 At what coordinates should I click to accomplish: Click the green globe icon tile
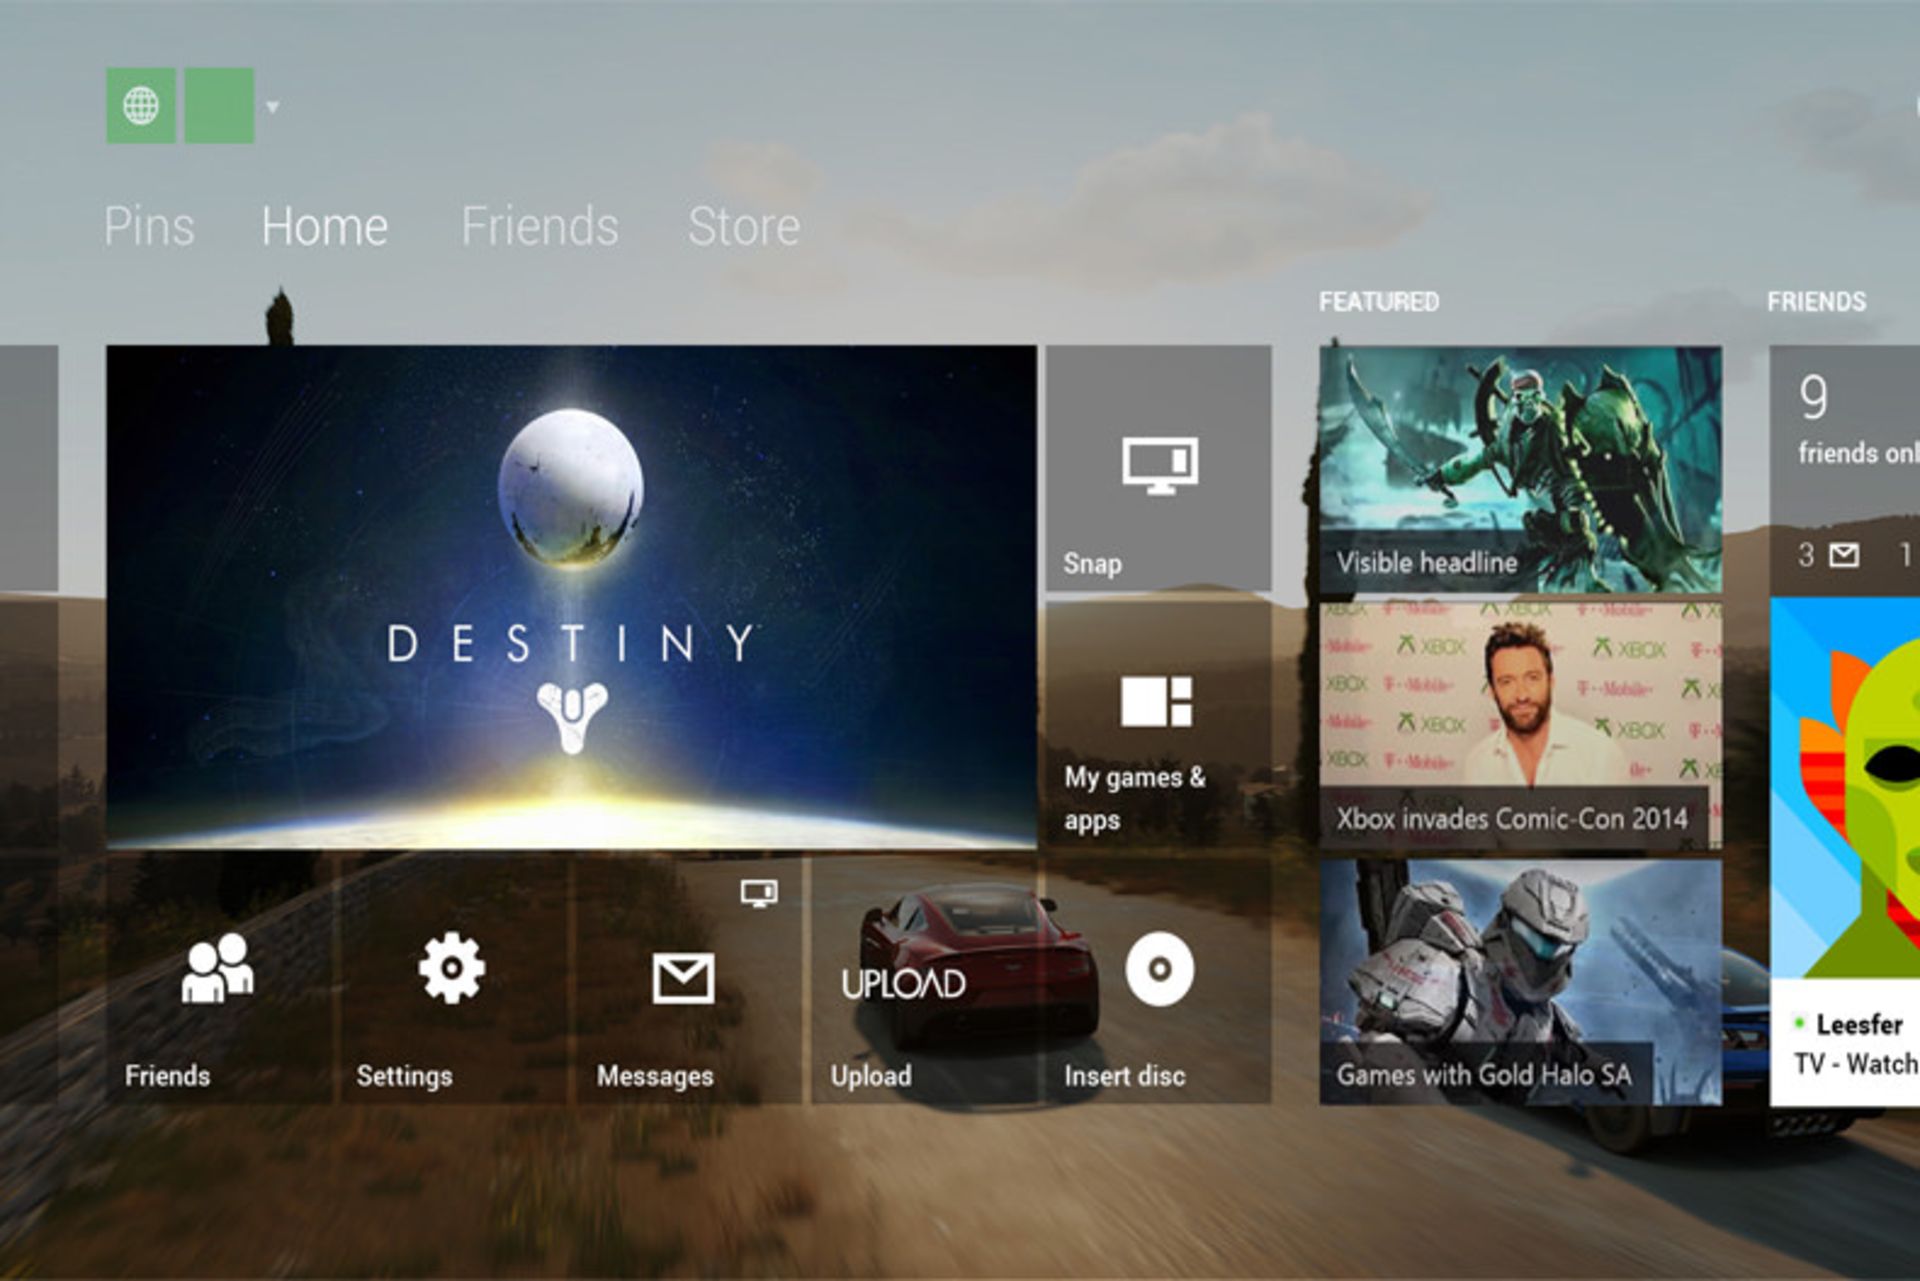[141, 106]
